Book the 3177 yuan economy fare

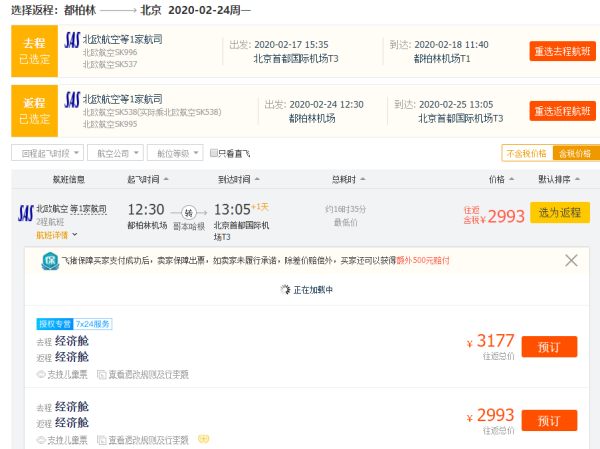click(x=549, y=347)
